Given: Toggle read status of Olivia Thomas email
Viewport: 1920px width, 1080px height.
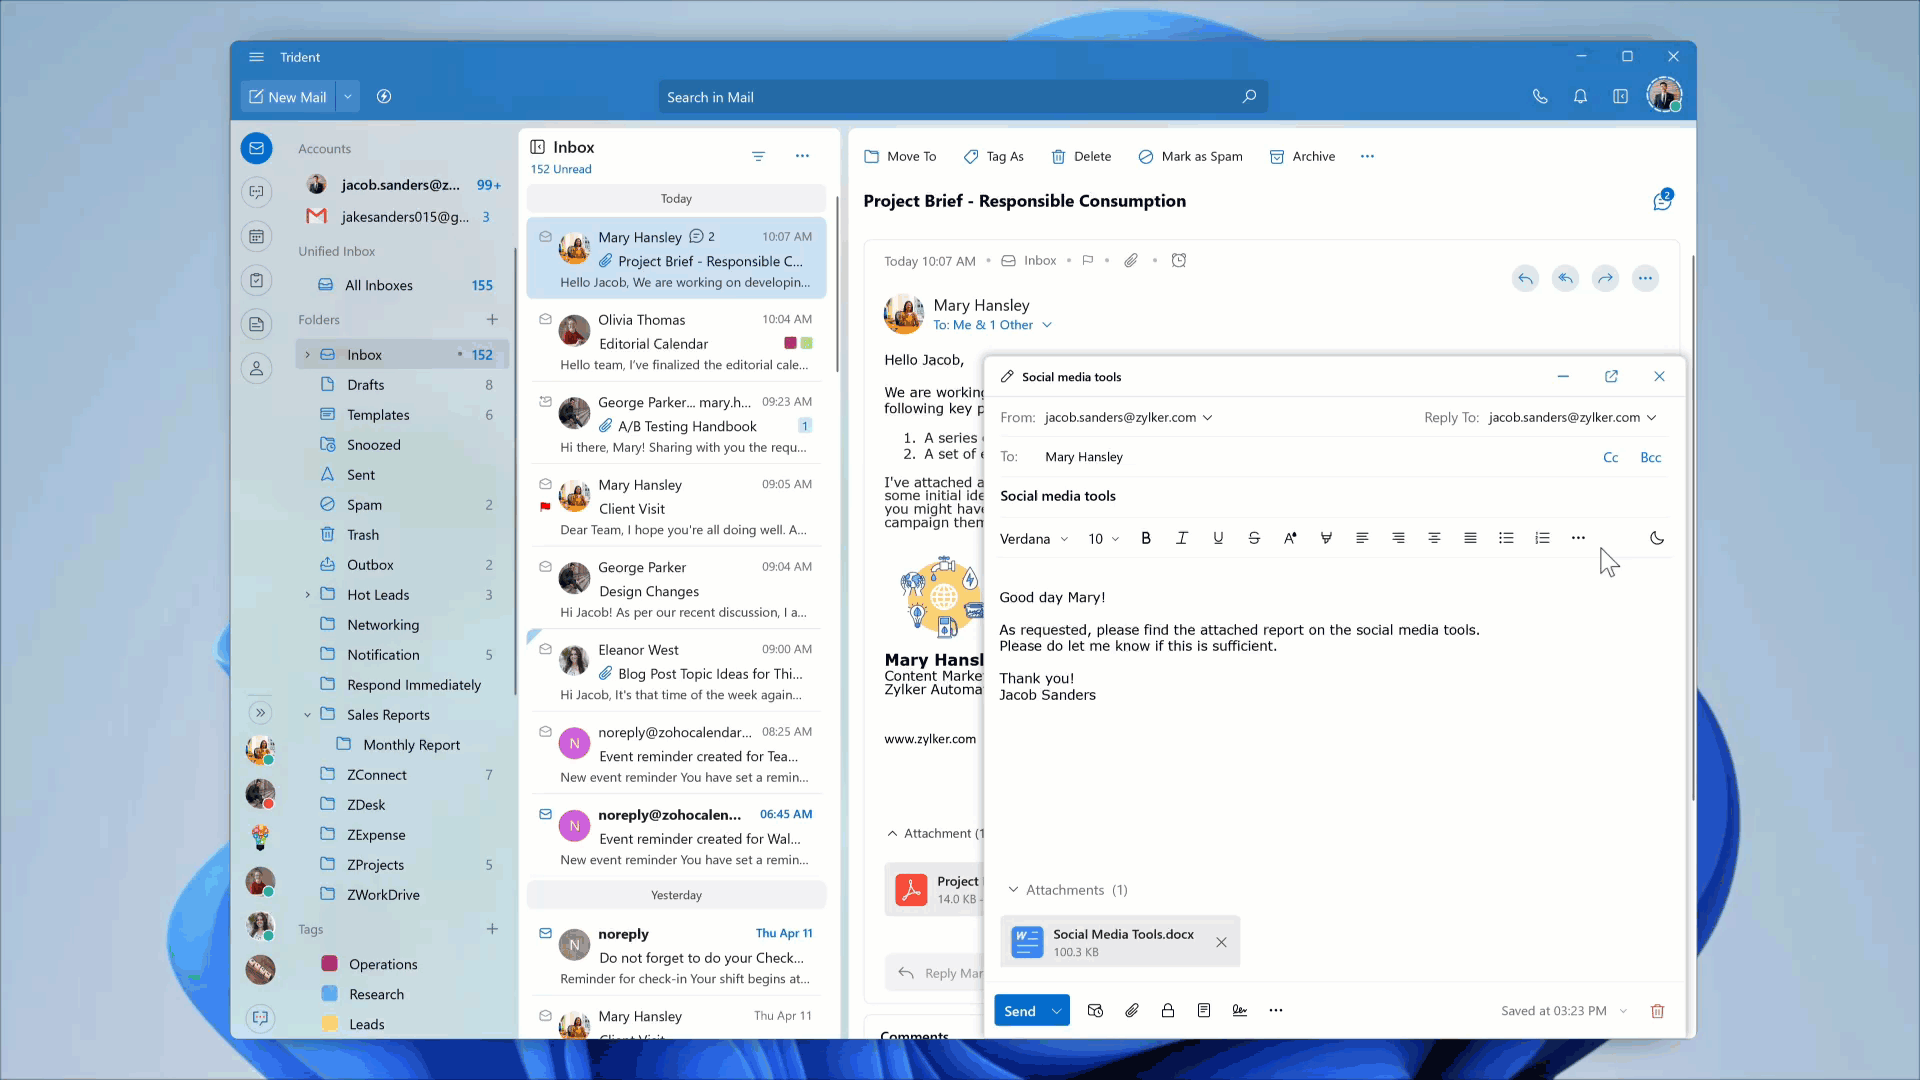Looking at the screenshot, I should 545,320.
